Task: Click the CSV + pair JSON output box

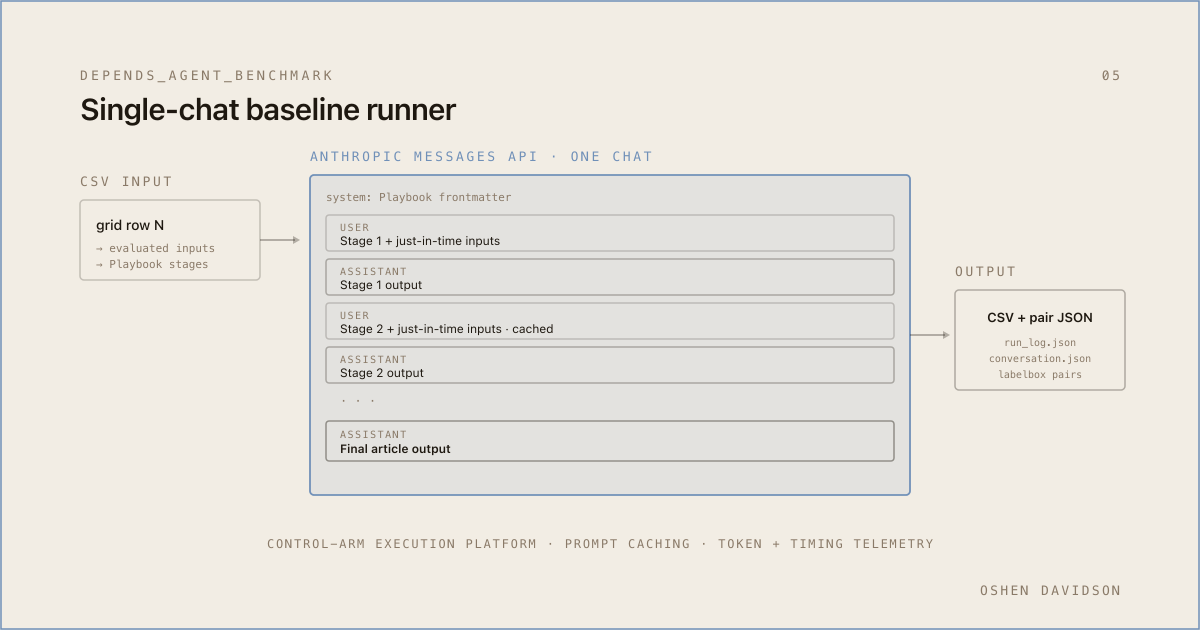Action: click(1040, 340)
